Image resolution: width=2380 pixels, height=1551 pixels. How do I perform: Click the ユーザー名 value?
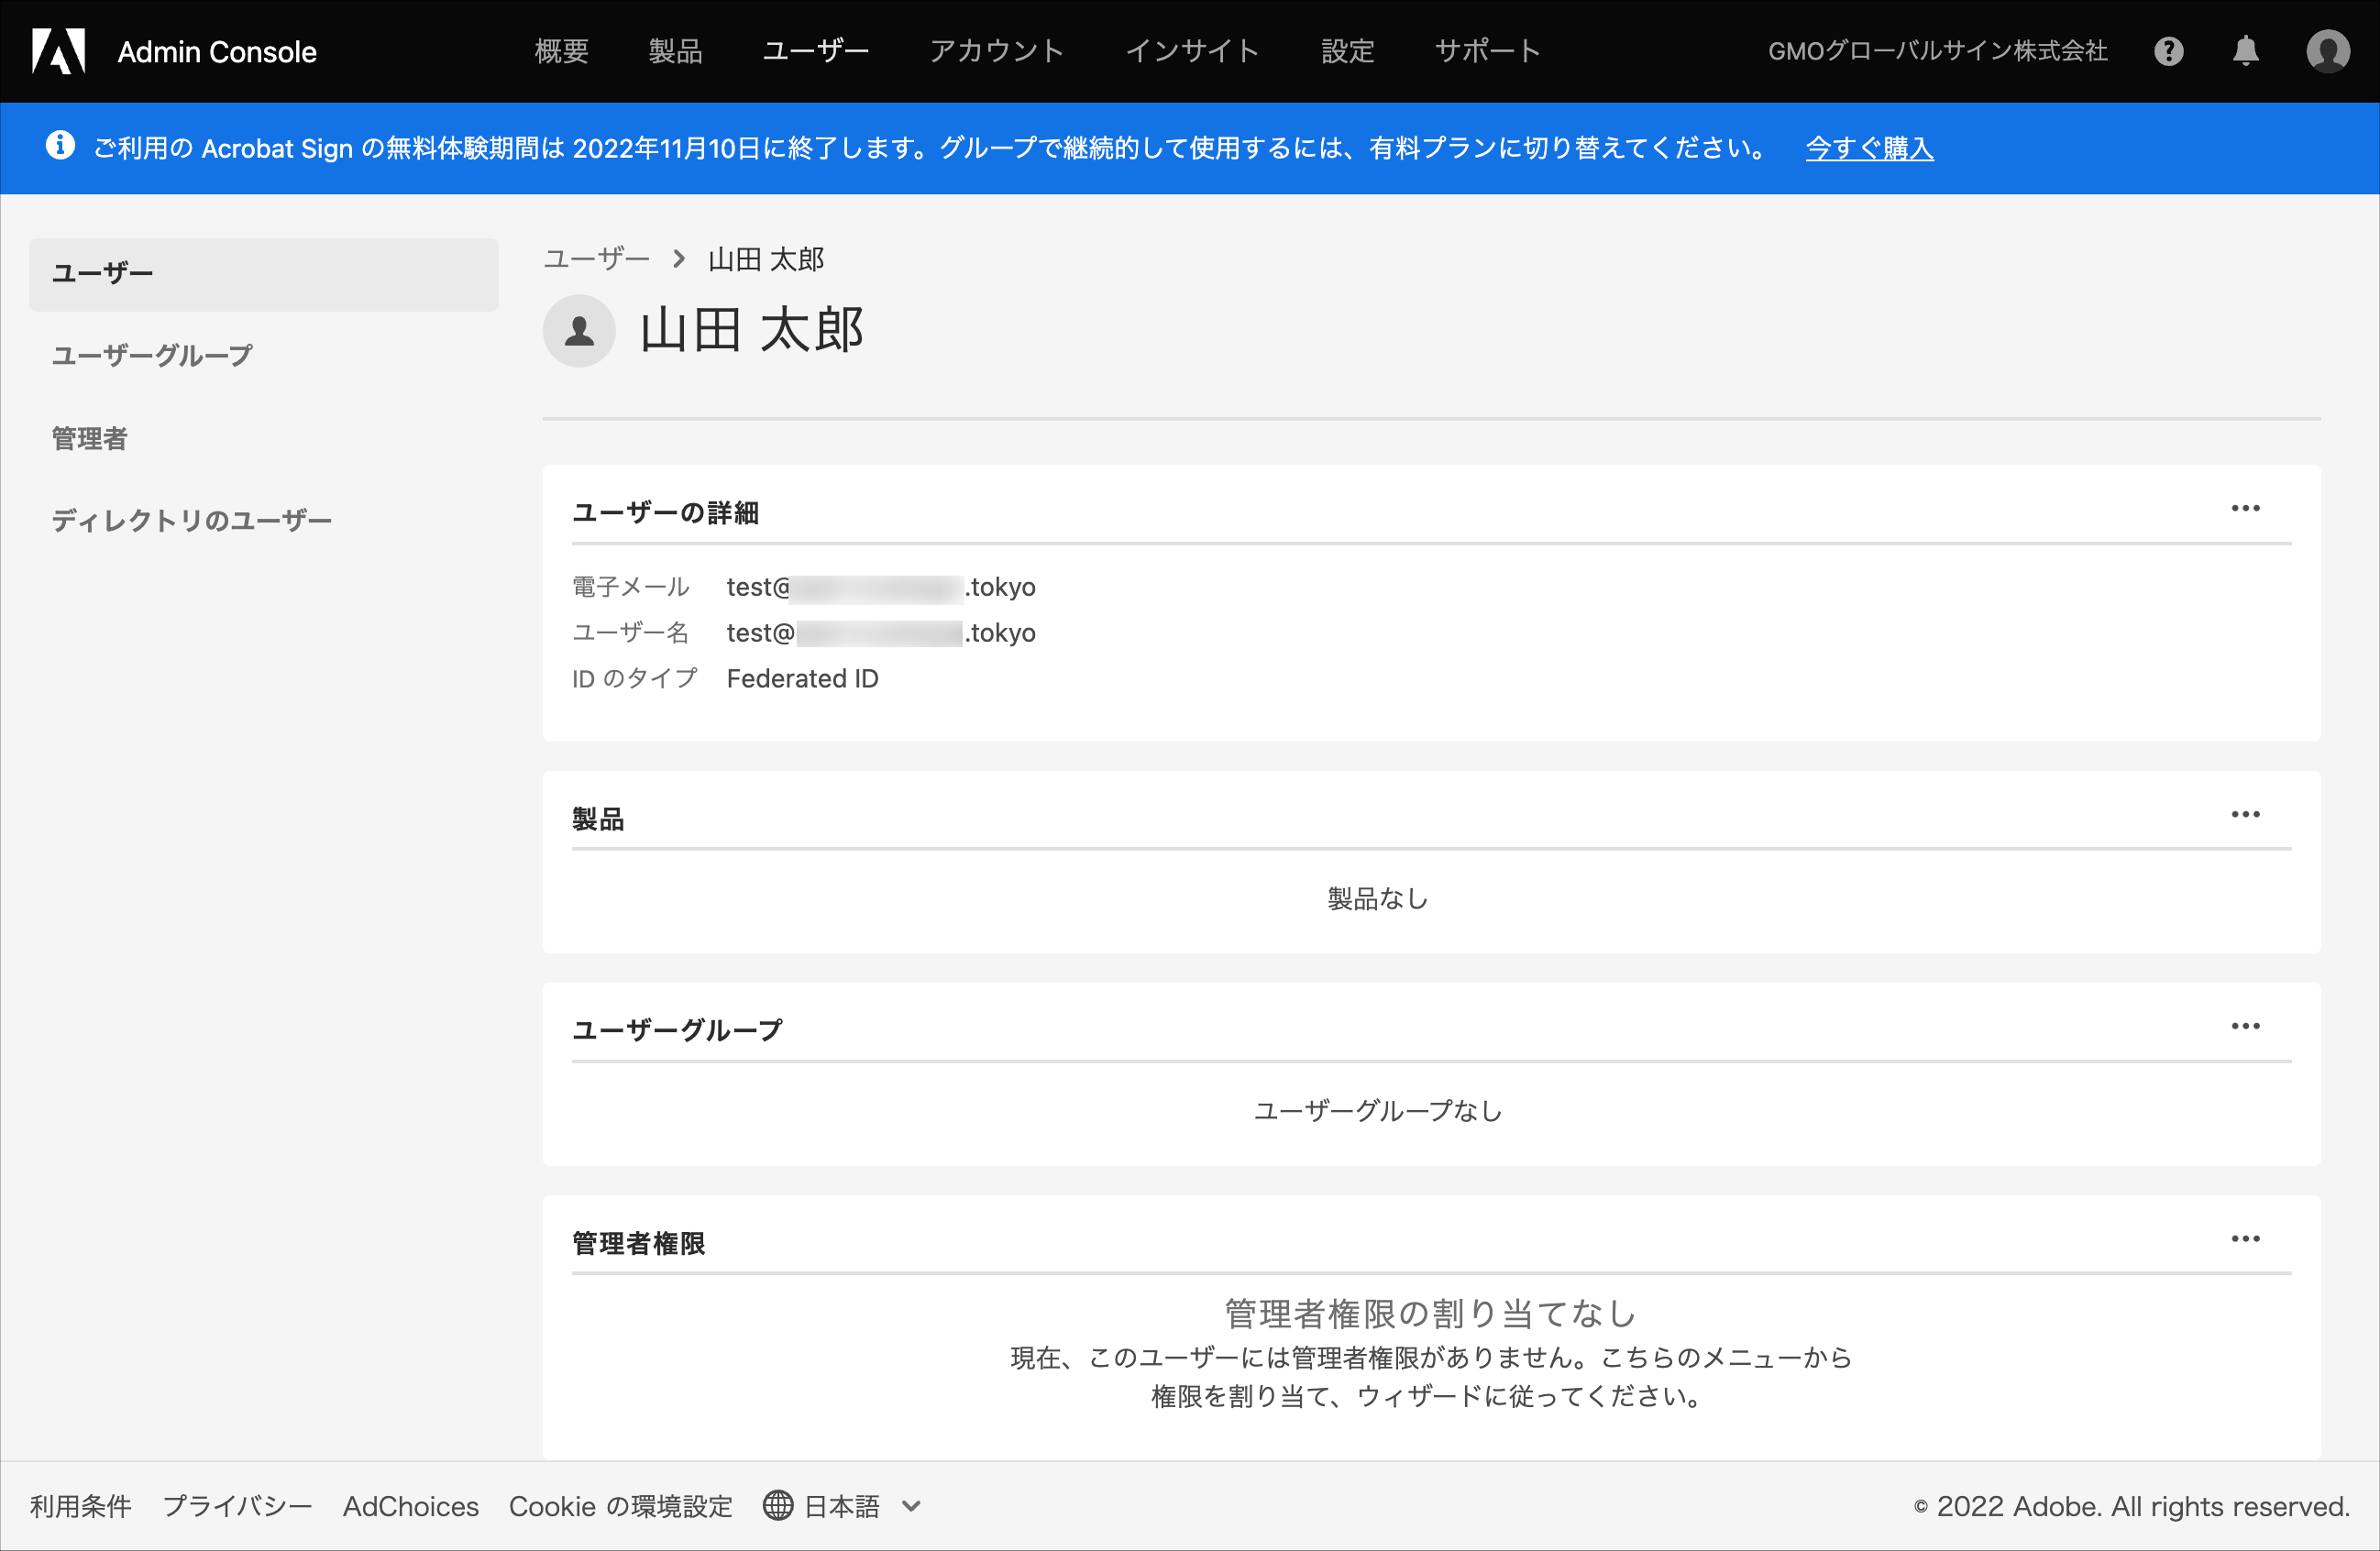[x=881, y=633]
